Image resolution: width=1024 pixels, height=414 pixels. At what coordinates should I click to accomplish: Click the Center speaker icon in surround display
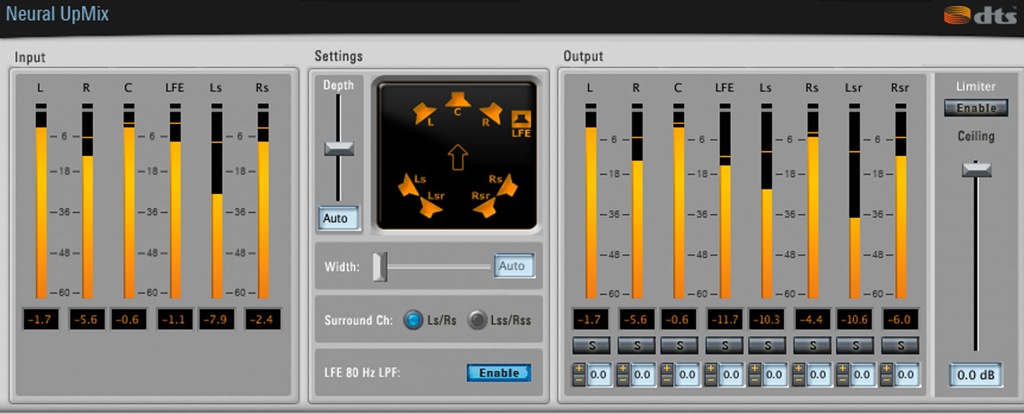tap(458, 100)
